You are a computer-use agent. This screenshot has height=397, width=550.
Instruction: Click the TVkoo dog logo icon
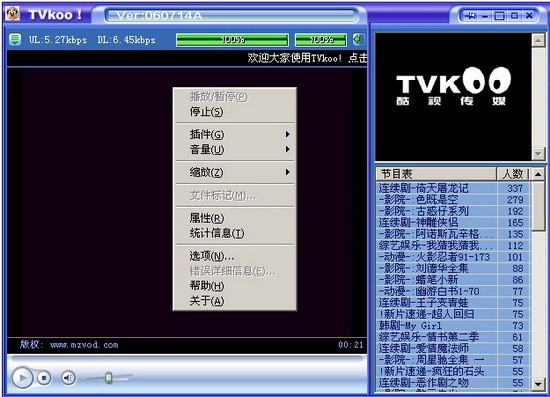click(x=13, y=14)
